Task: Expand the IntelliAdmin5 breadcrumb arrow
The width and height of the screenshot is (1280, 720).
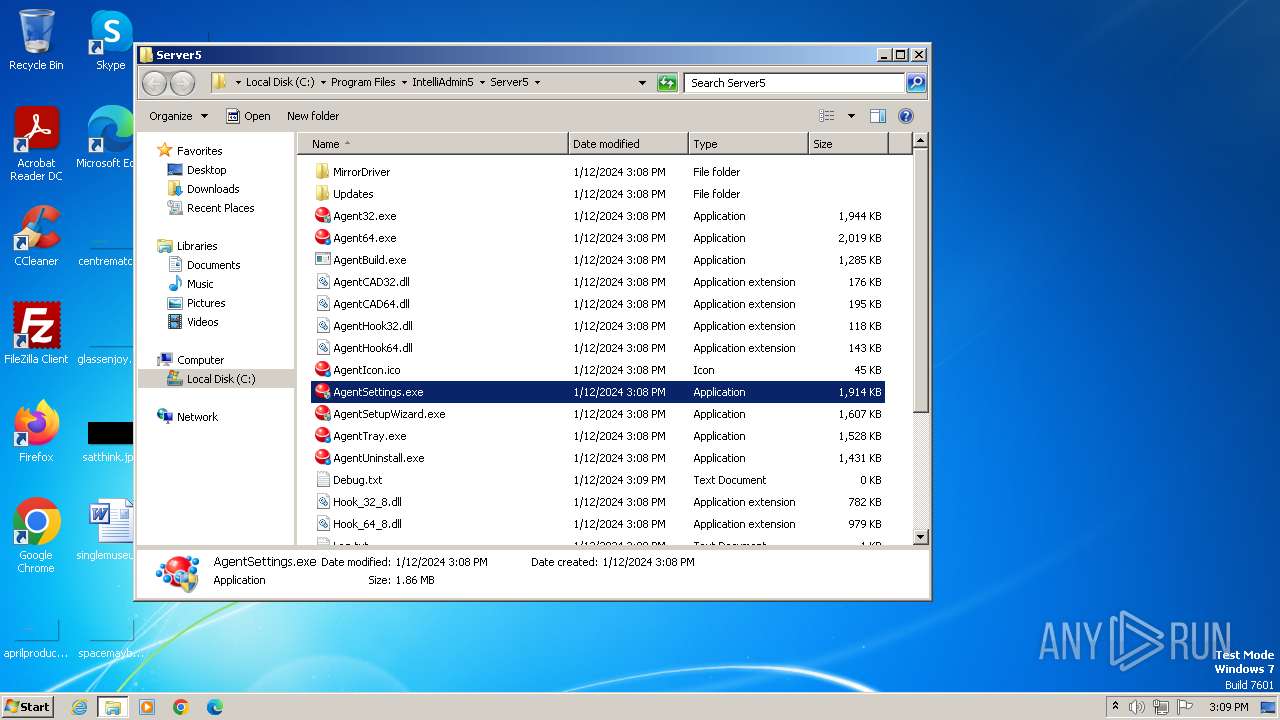Action: [x=482, y=83]
